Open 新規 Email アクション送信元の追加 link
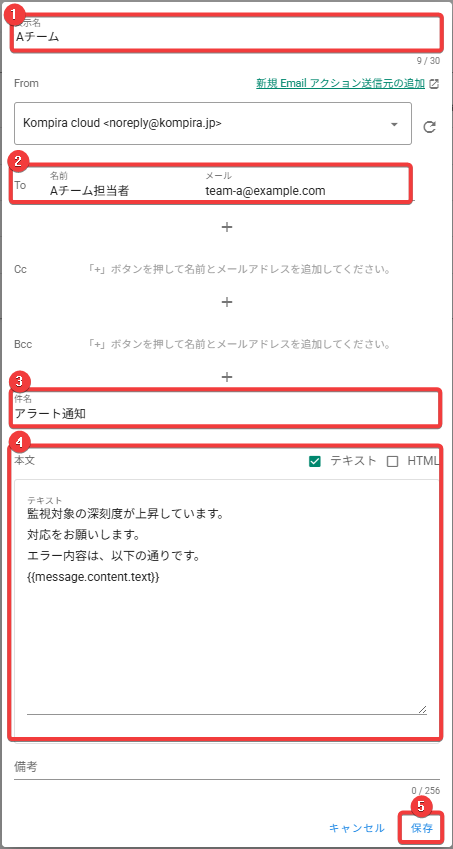This screenshot has width=453, height=849. coord(340,83)
